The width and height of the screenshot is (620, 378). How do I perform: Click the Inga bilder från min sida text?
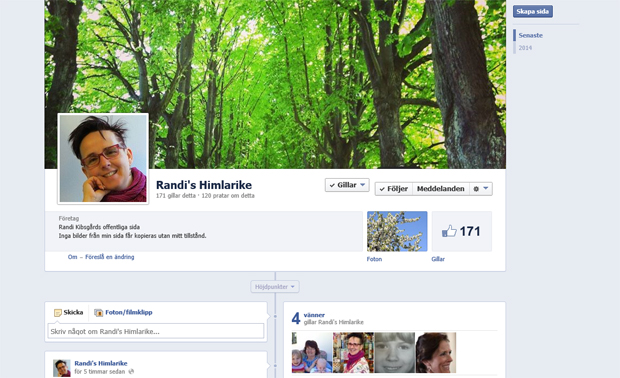coord(132,236)
